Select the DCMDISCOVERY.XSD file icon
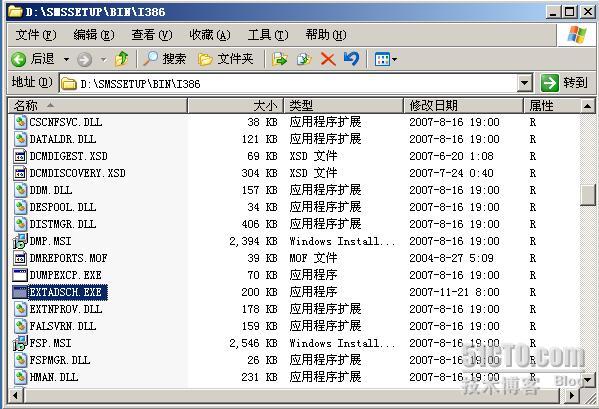The width and height of the screenshot is (599, 409). tap(20, 173)
